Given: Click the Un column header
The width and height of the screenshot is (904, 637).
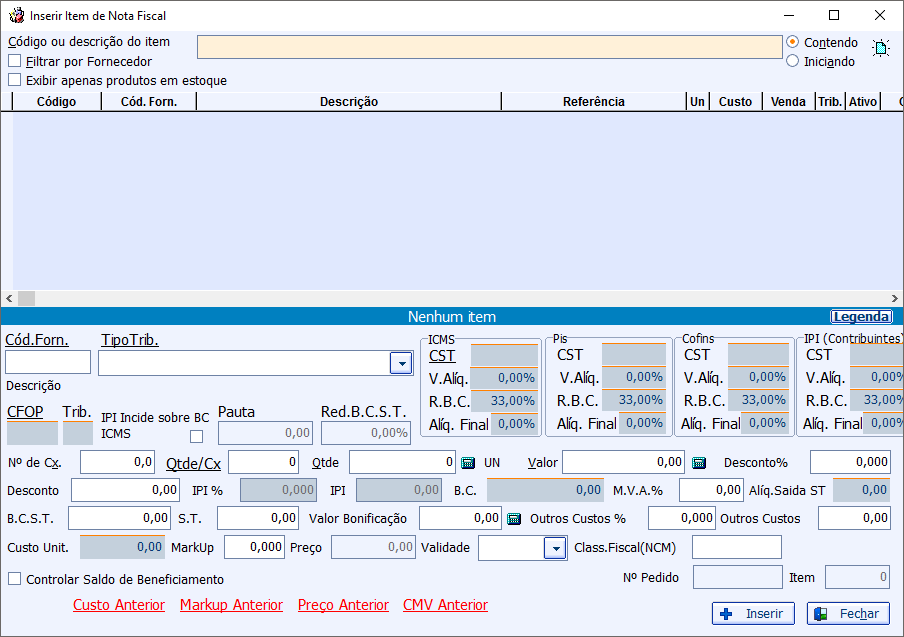Looking at the screenshot, I should coord(698,101).
